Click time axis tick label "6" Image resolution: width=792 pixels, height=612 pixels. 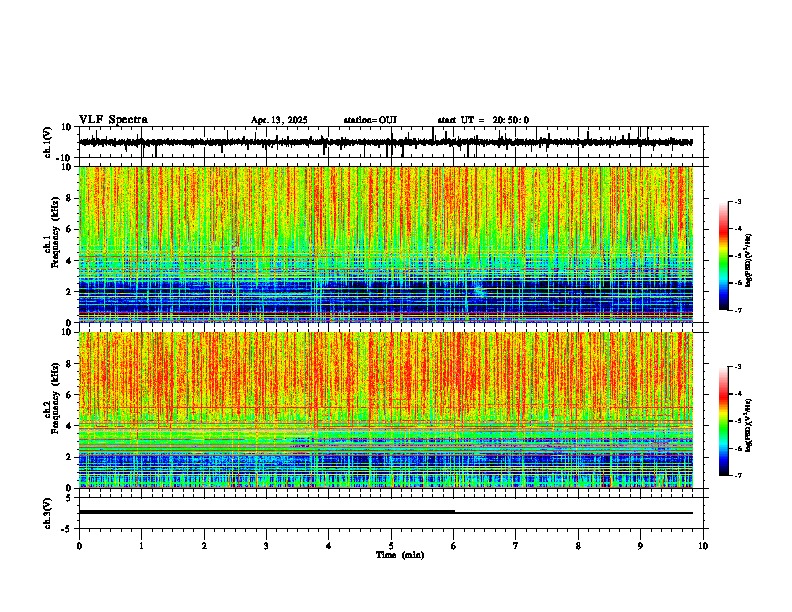454,546
